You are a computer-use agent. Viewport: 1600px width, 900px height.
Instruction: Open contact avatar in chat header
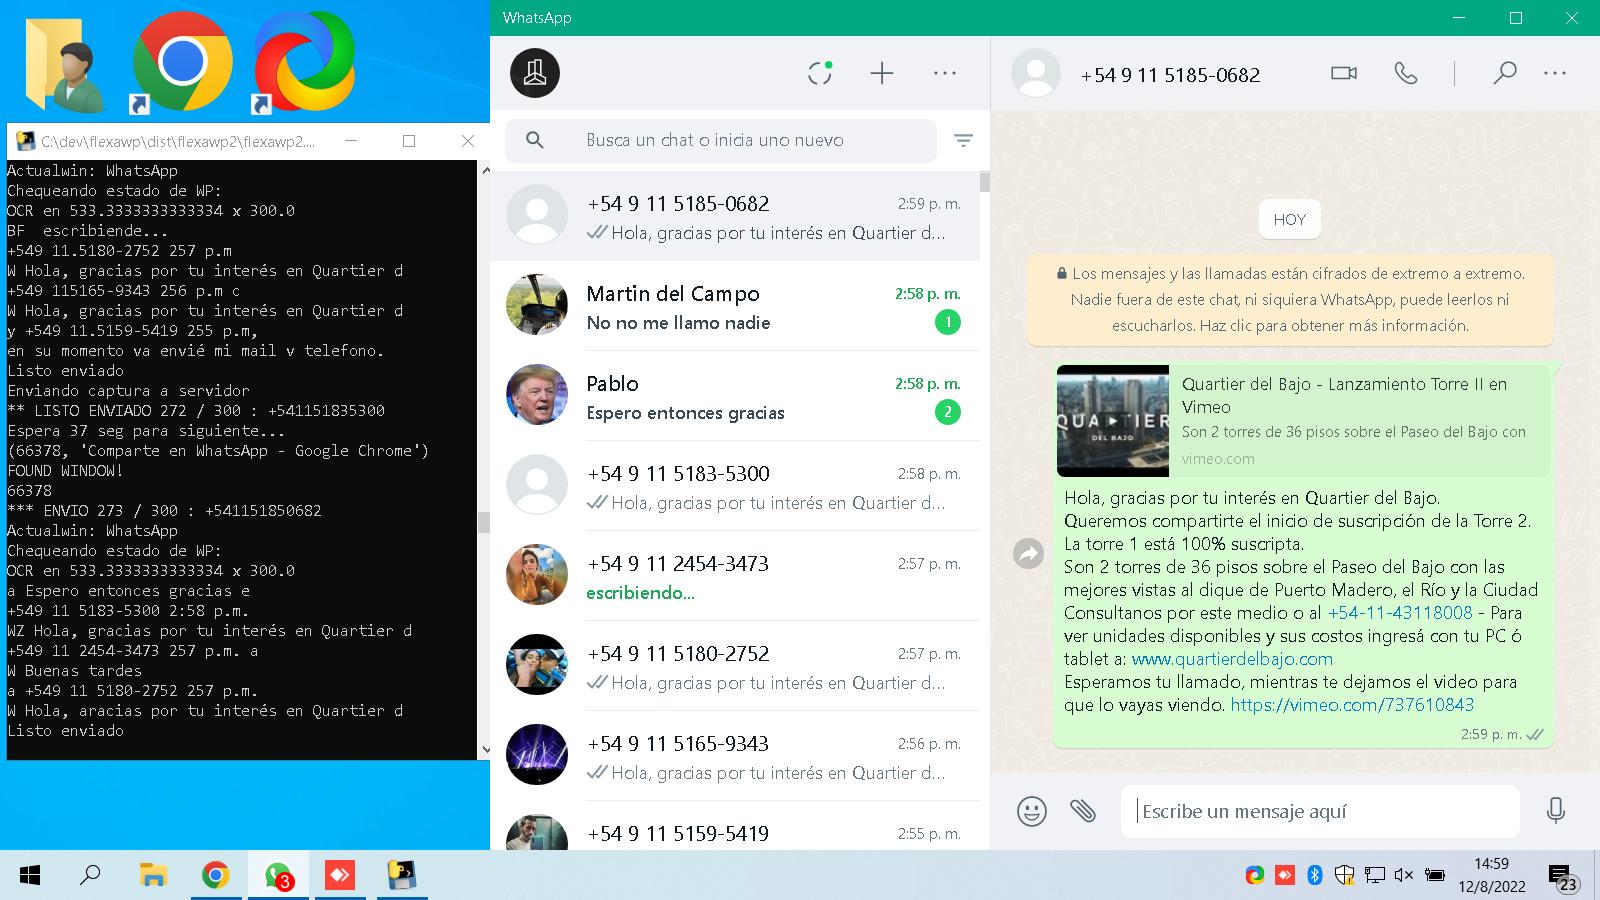click(1036, 73)
